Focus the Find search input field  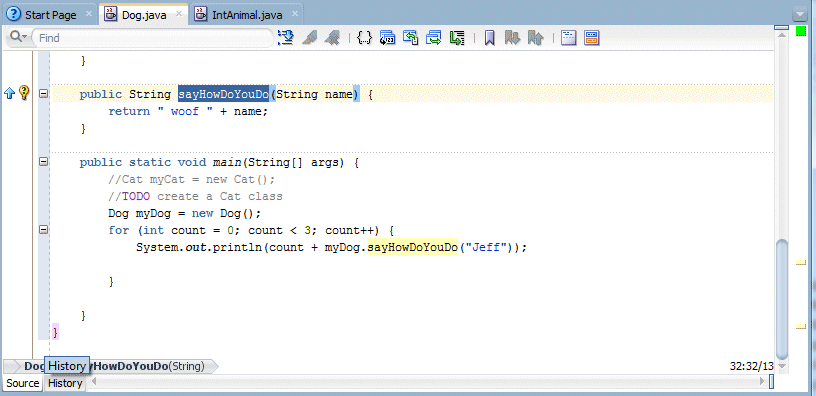153,37
